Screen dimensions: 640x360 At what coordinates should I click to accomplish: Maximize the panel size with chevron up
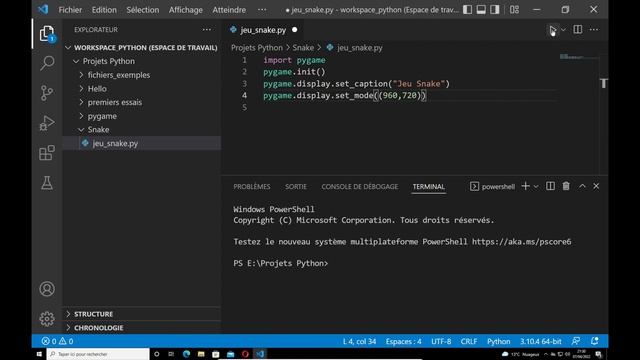click(582, 186)
